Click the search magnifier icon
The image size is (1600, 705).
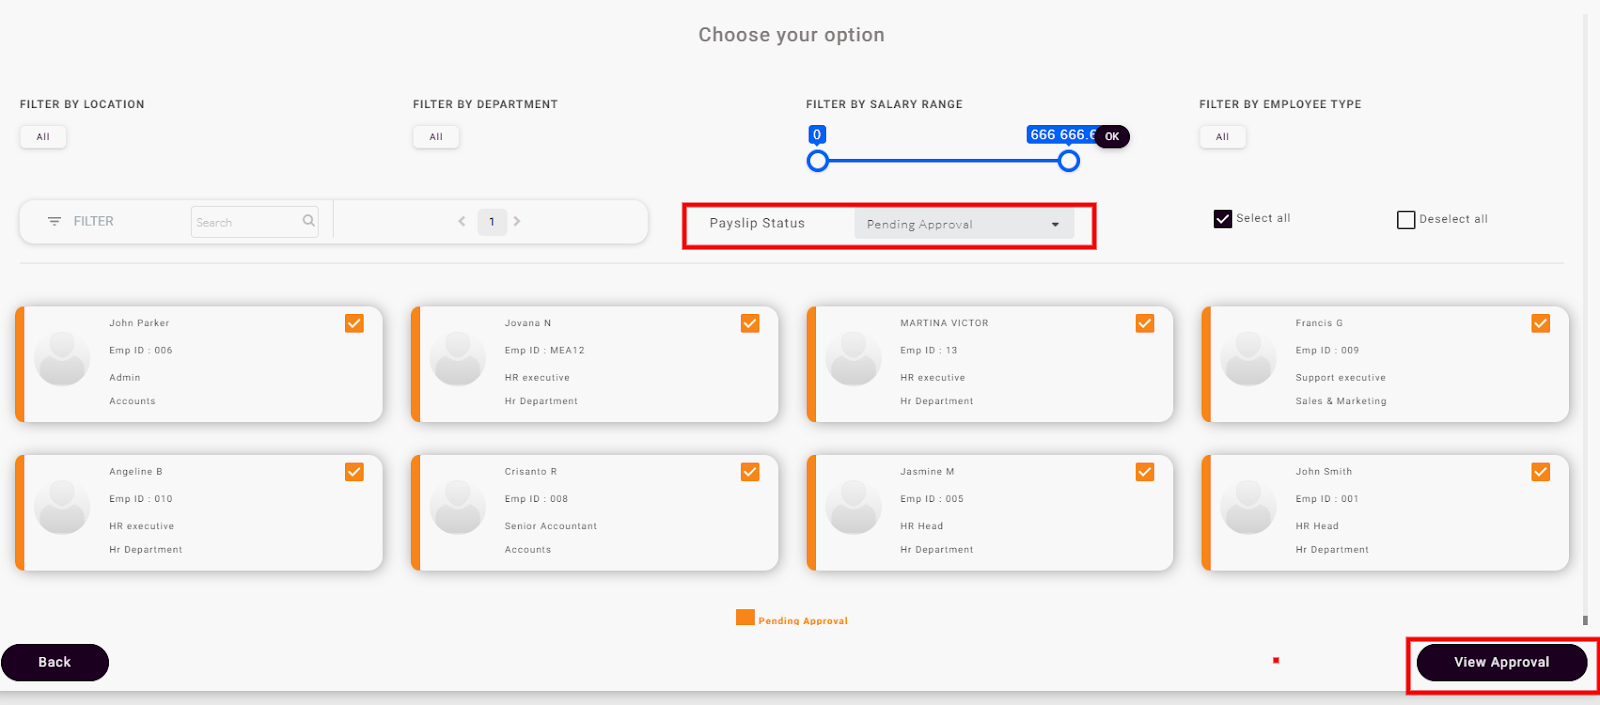tap(309, 221)
